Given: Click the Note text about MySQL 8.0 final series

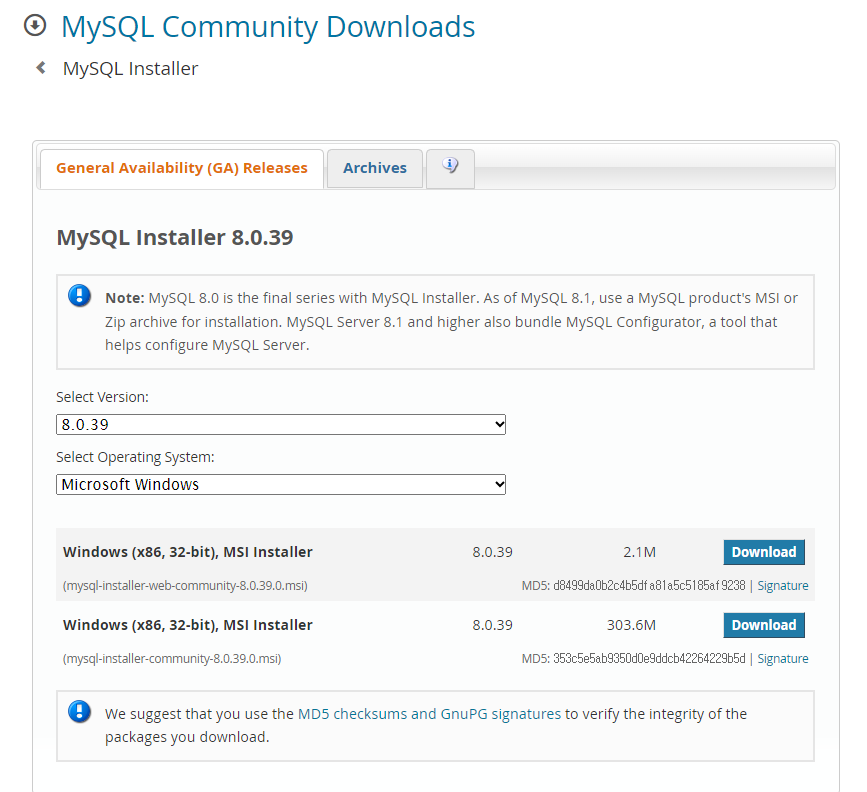Looking at the screenshot, I should 451,321.
